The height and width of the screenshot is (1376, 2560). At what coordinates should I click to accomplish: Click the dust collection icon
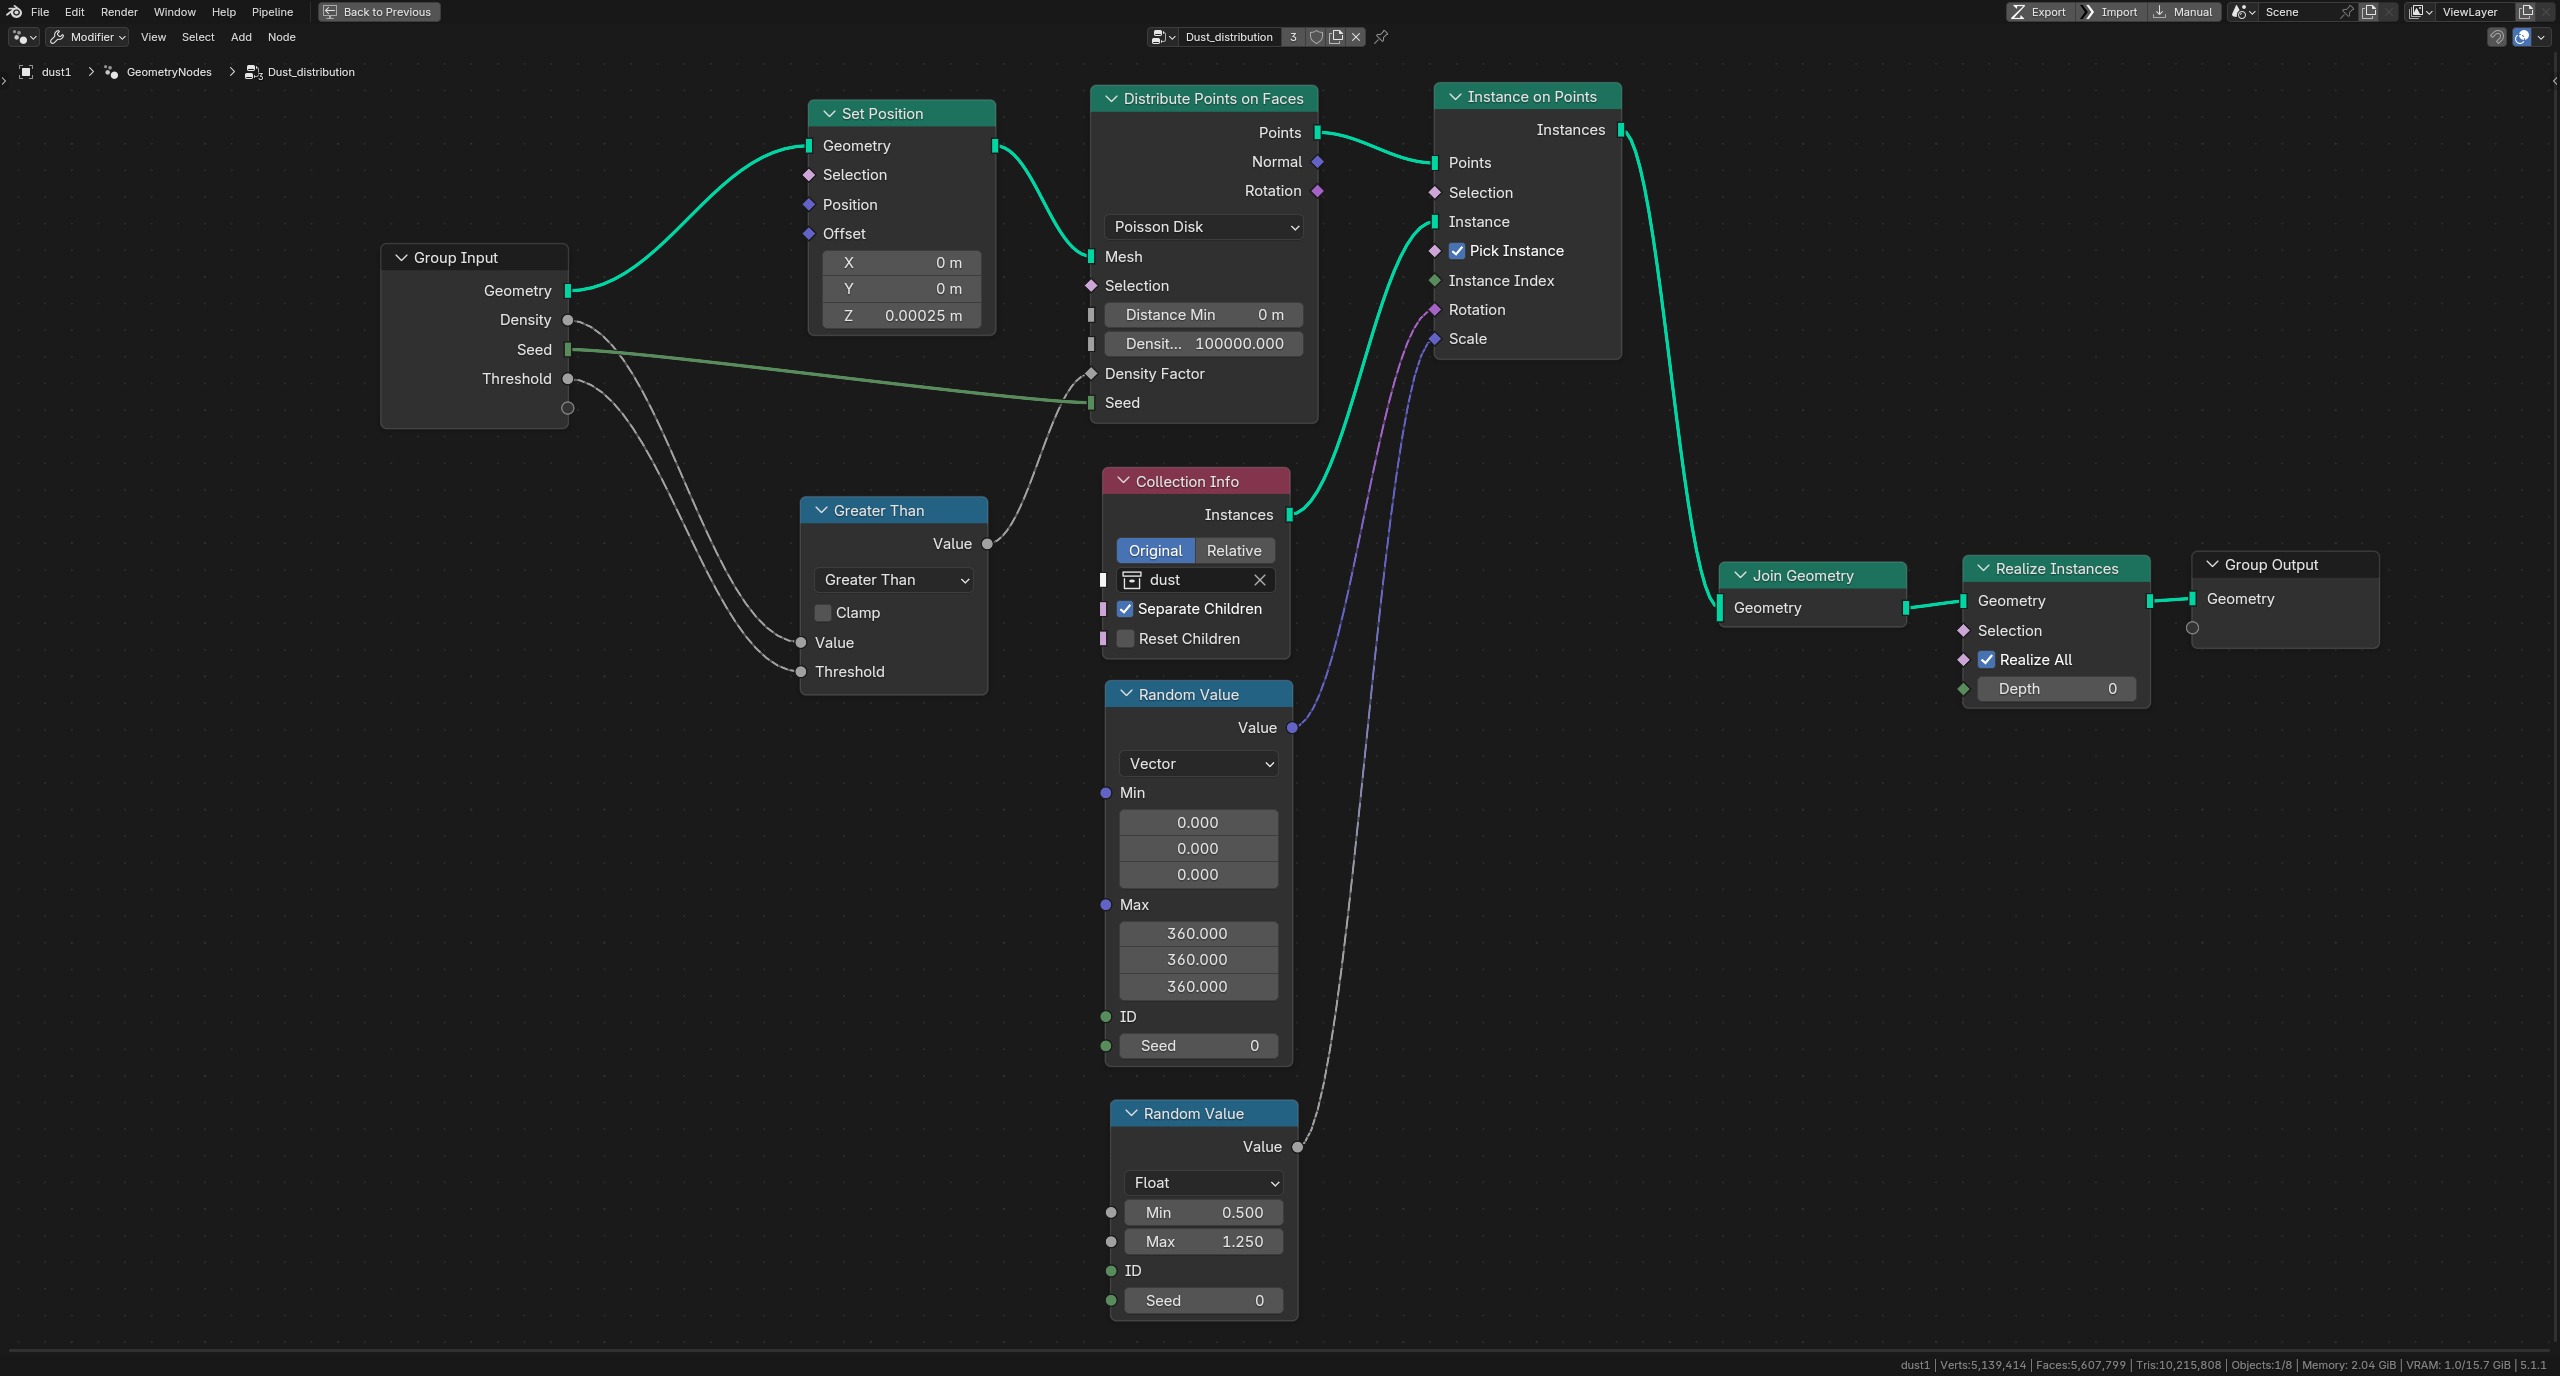point(1132,580)
